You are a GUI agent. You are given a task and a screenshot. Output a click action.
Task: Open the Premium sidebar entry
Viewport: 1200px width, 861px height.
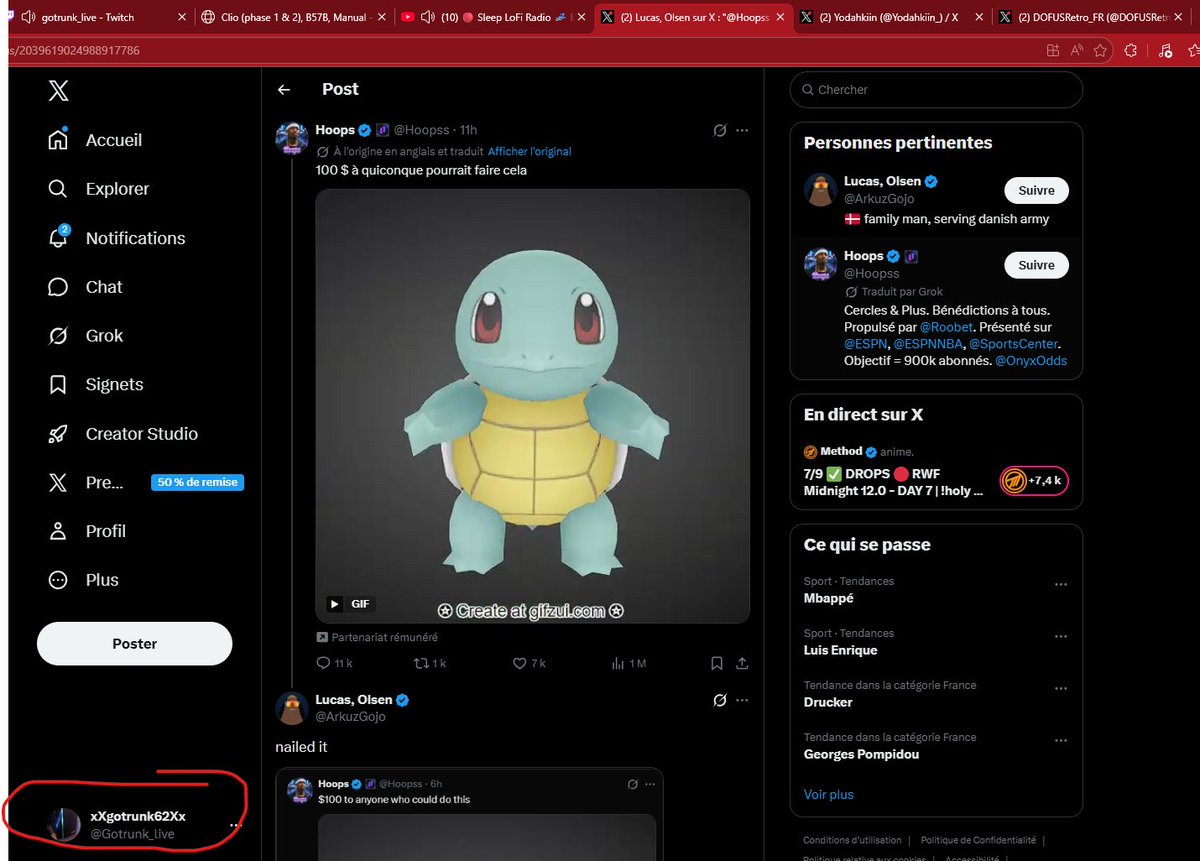(86, 483)
